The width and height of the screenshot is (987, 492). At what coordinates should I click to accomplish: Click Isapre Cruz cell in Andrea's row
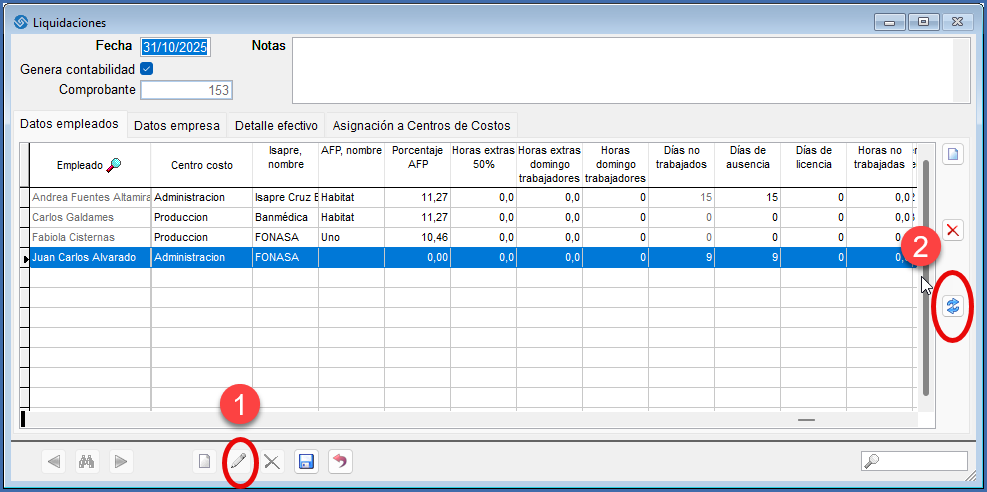(285, 197)
